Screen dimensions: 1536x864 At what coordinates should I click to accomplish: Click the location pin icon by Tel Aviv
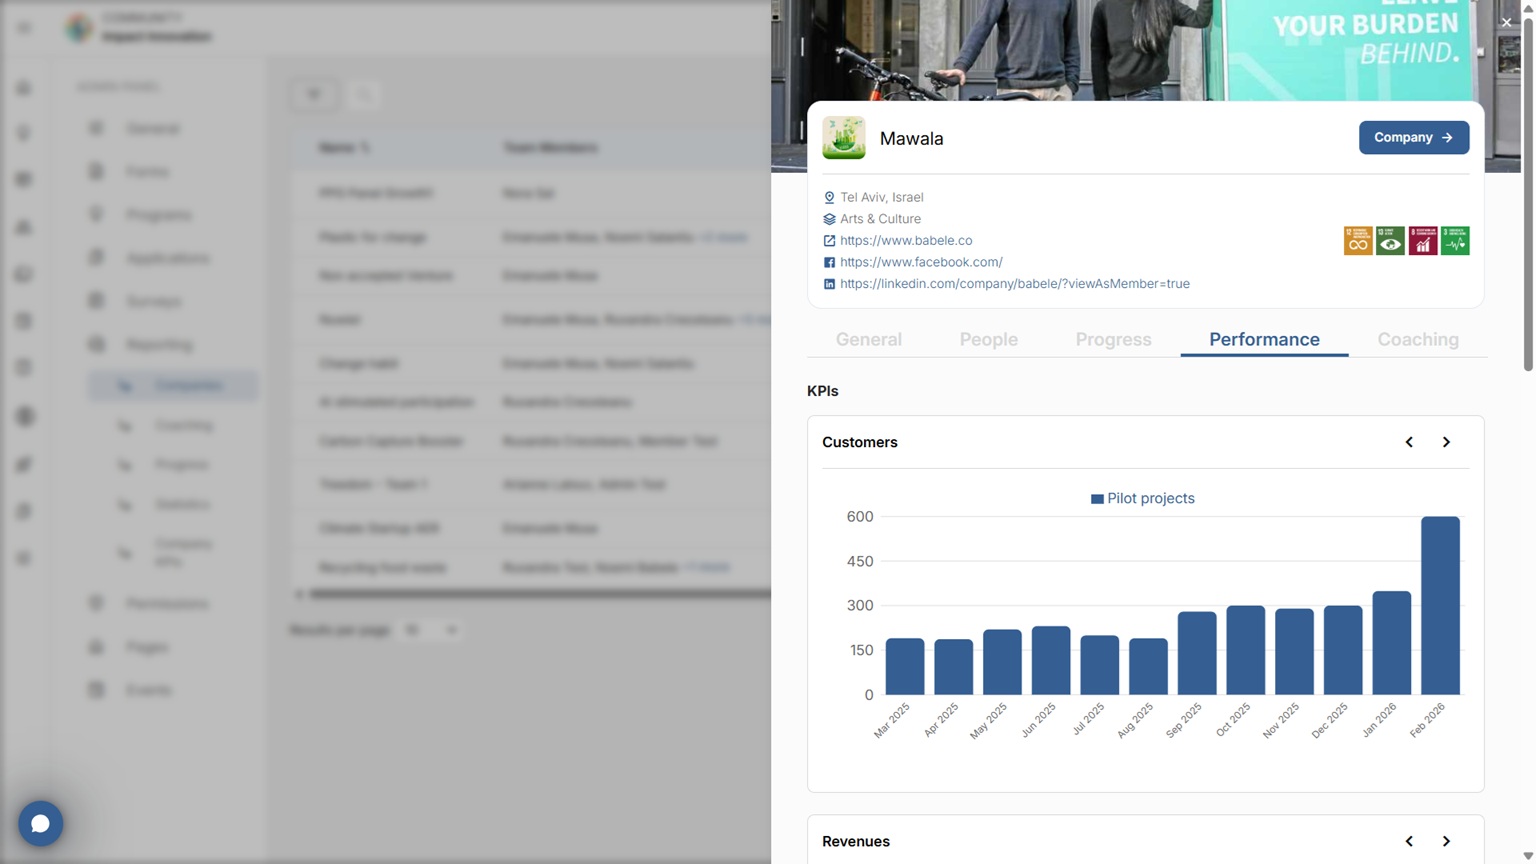pyautogui.click(x=829, y=198)
